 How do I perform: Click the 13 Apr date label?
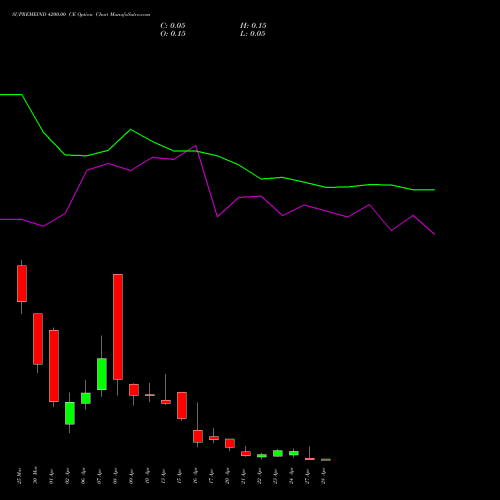tap(163, 476)
